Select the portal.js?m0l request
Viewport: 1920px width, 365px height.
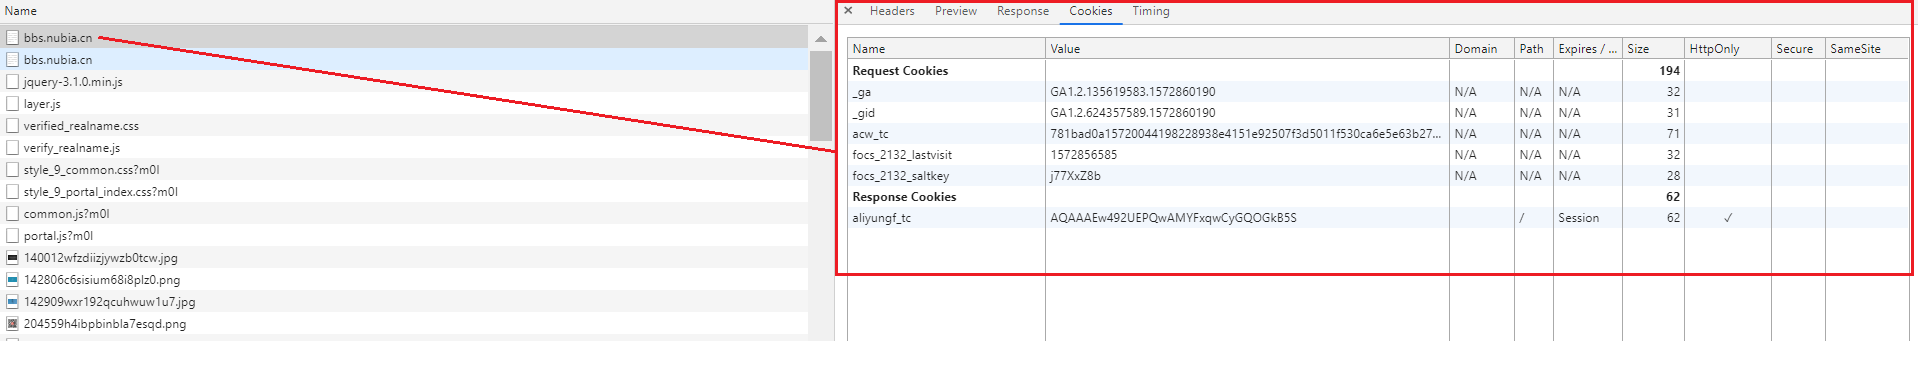[404, 235]
